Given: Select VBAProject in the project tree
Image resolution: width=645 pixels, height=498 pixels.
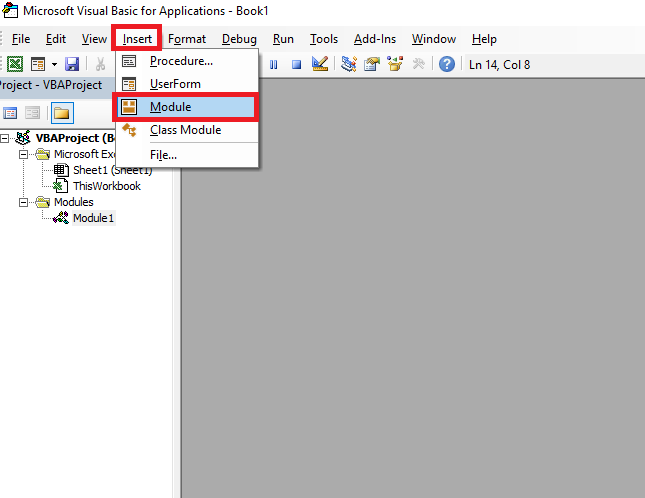Looking at the screenshot, I should 75,138.
